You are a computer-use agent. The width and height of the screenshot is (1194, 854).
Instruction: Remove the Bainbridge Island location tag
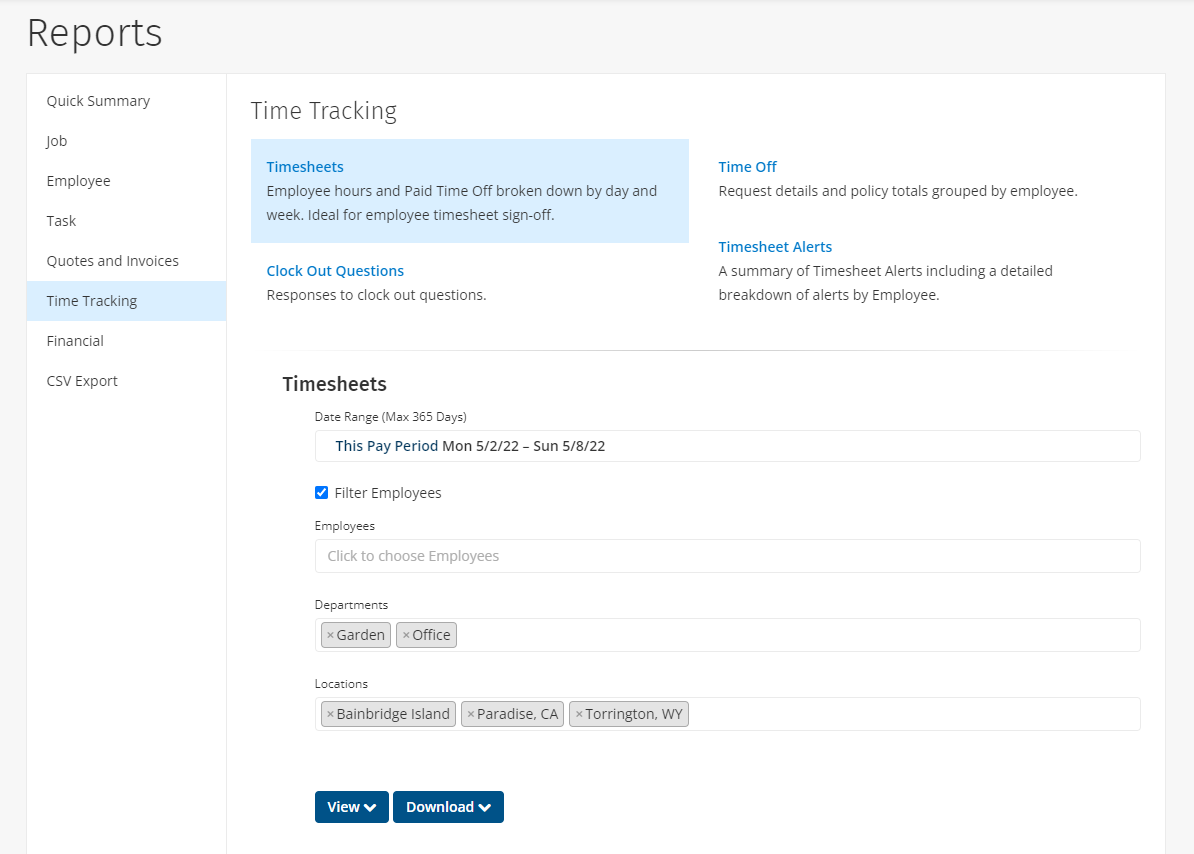click(330, 714)
